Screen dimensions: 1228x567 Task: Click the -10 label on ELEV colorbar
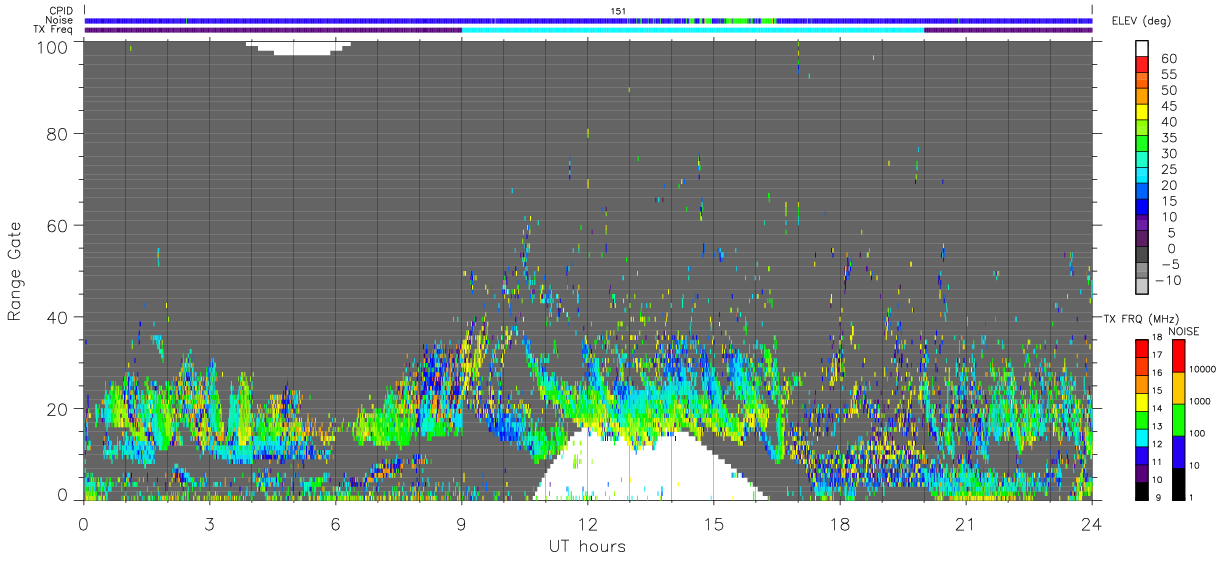[1166, 281]
